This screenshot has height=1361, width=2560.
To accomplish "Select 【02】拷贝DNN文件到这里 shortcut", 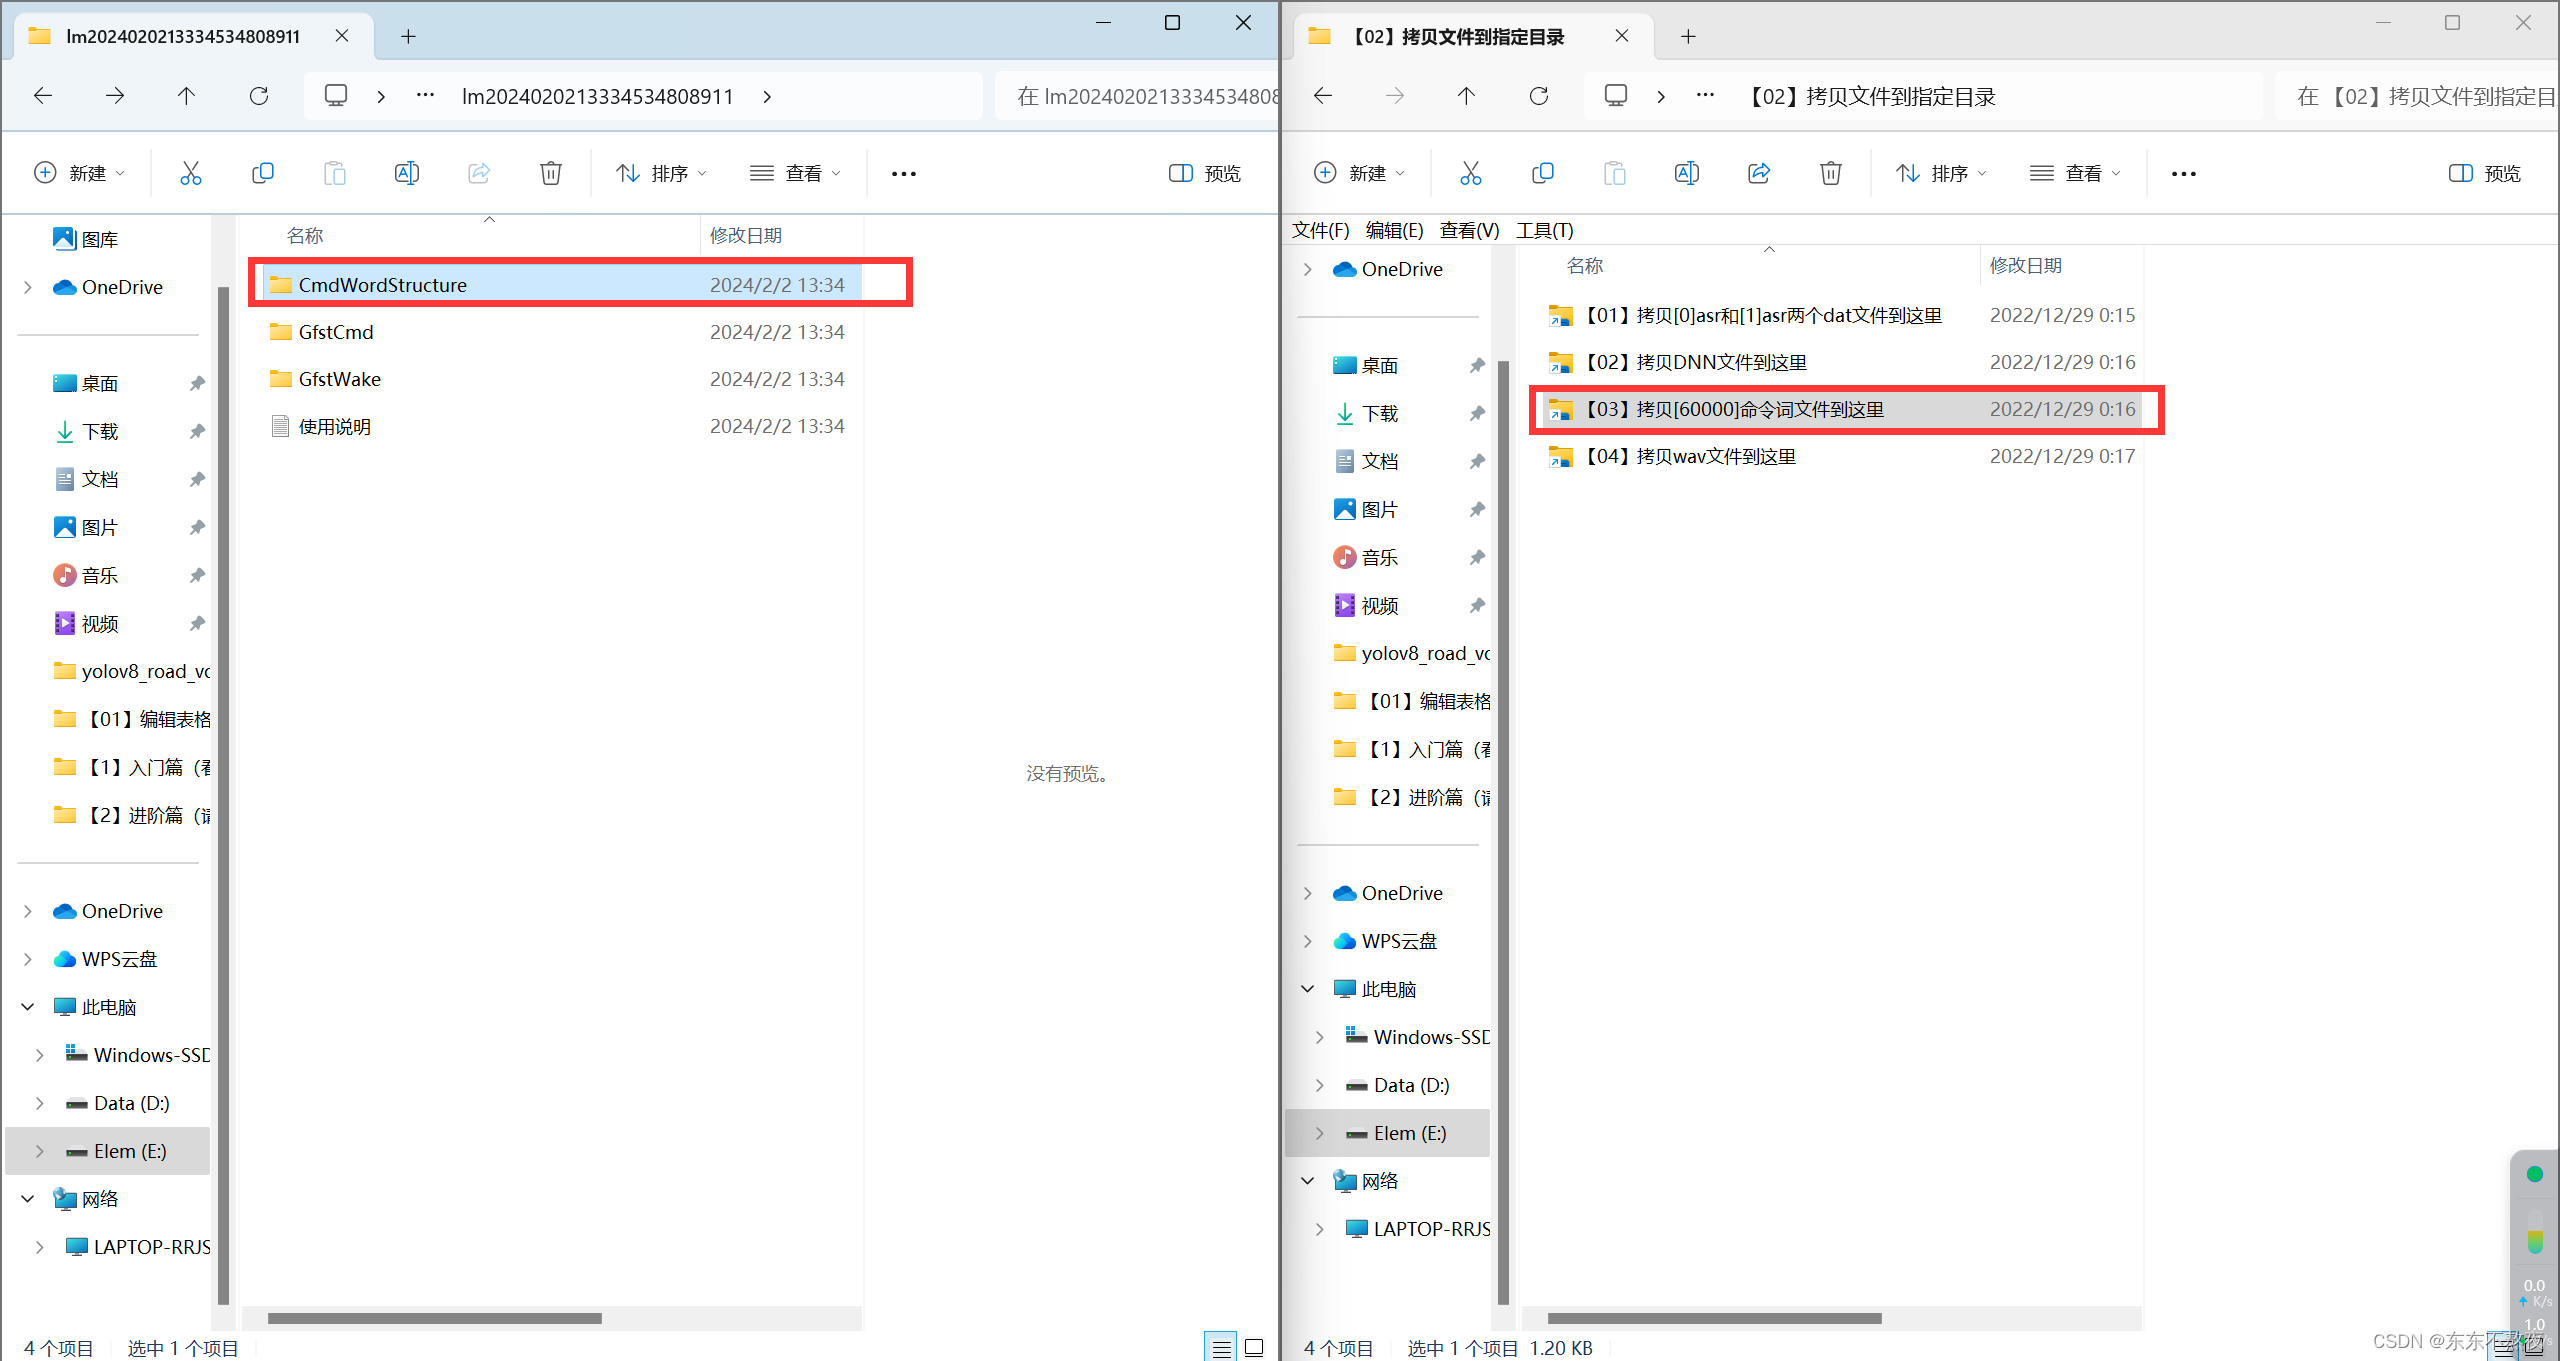I will 1840,362.
